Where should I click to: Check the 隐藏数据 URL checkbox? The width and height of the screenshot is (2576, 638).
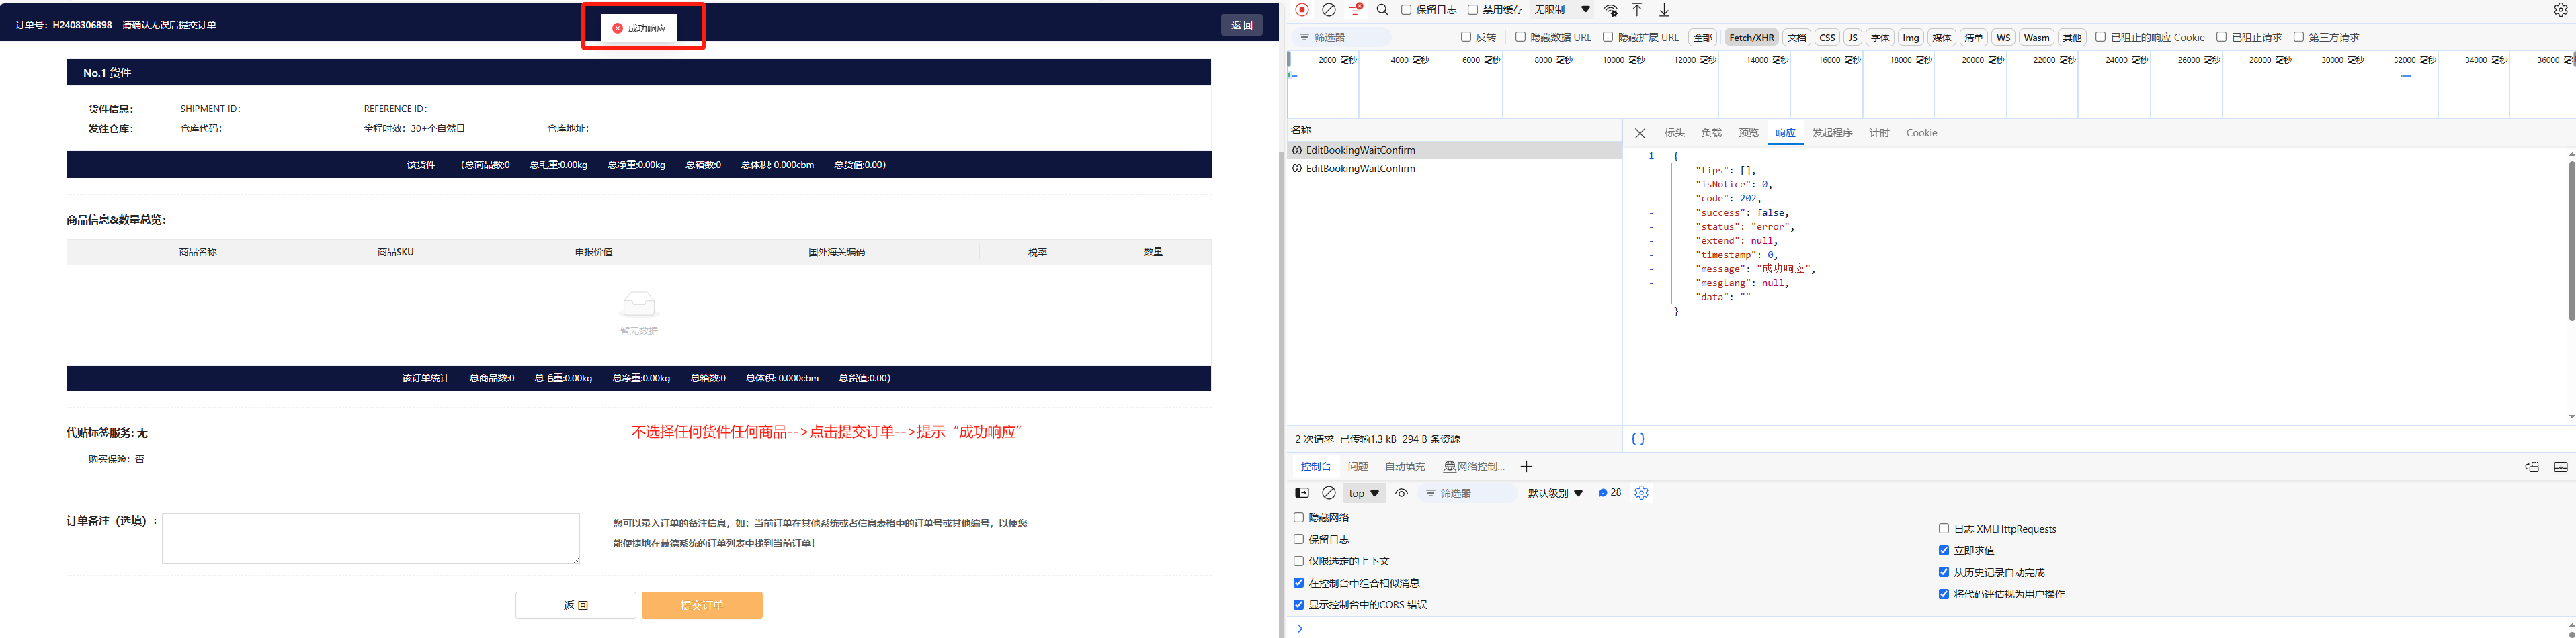[1521, 37]
